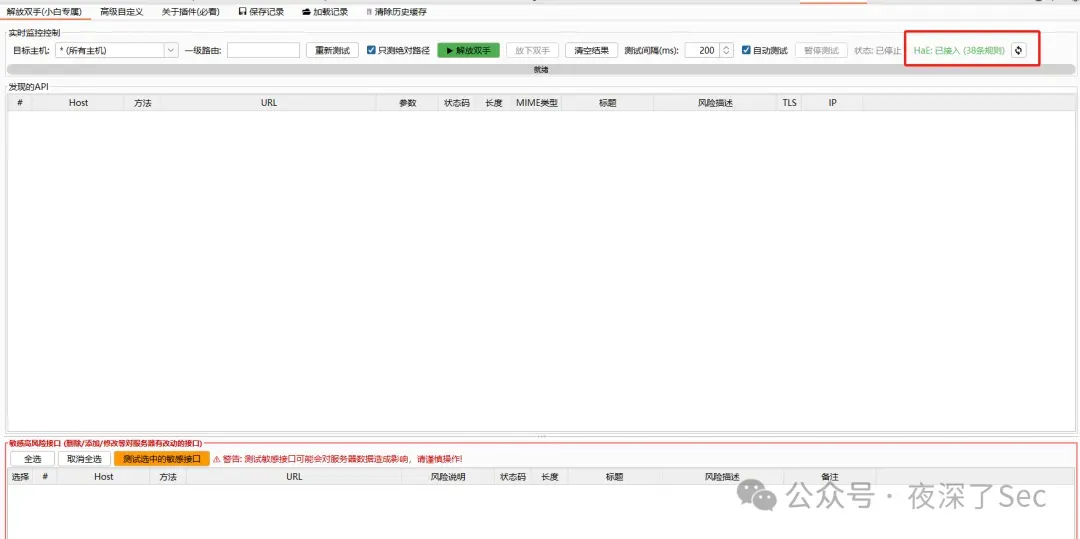Switch to the 解放双手(小白专属) tab

point(44,12)
